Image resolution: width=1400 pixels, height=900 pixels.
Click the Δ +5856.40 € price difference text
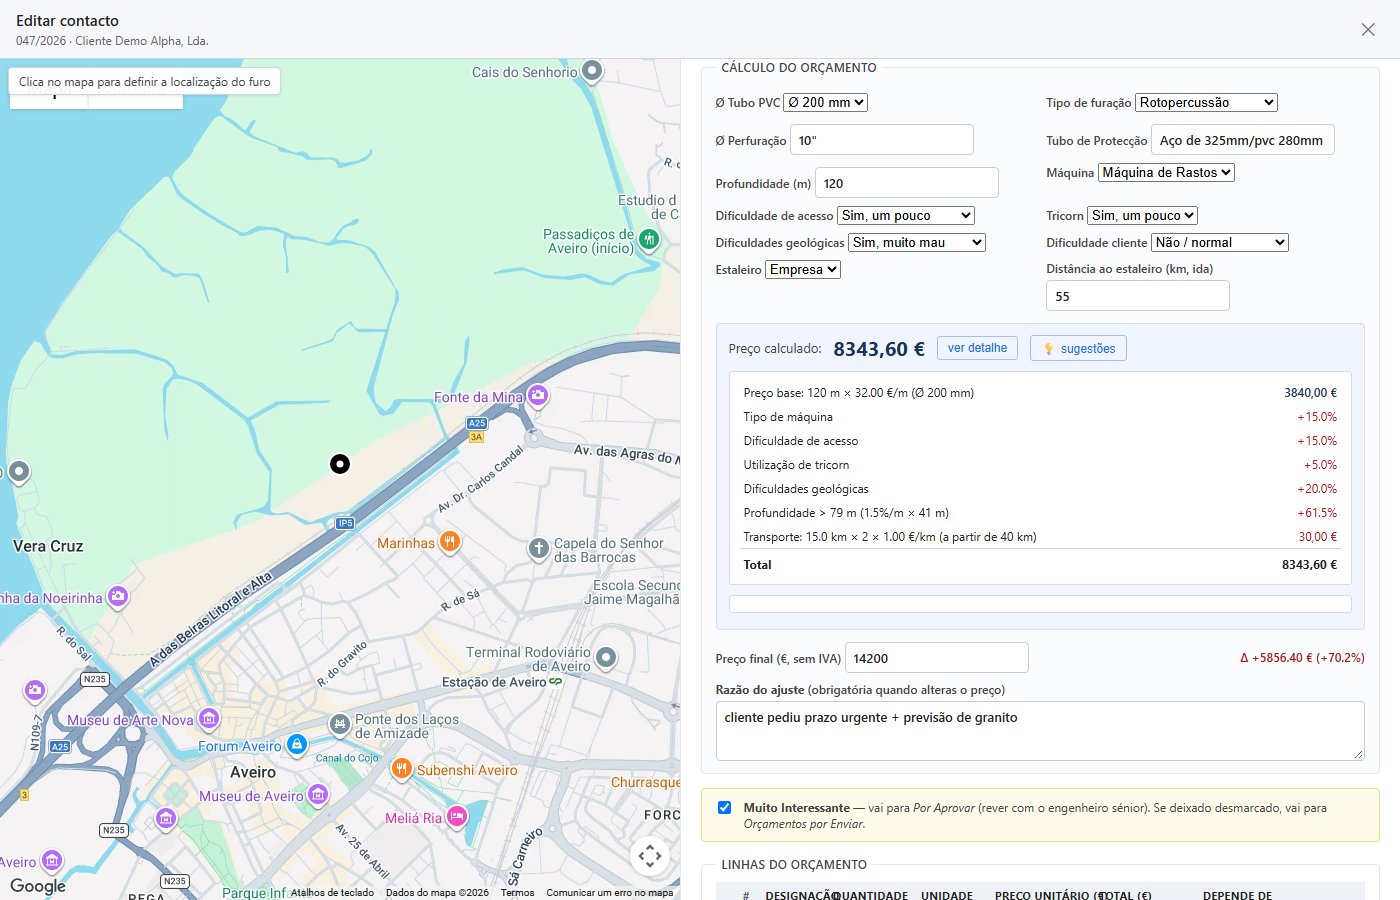click(x=1302, y=658)
